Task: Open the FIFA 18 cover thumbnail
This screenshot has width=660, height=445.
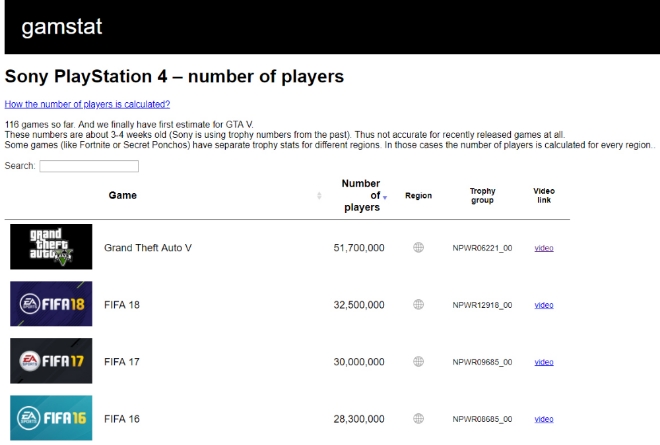Action: 51,304
